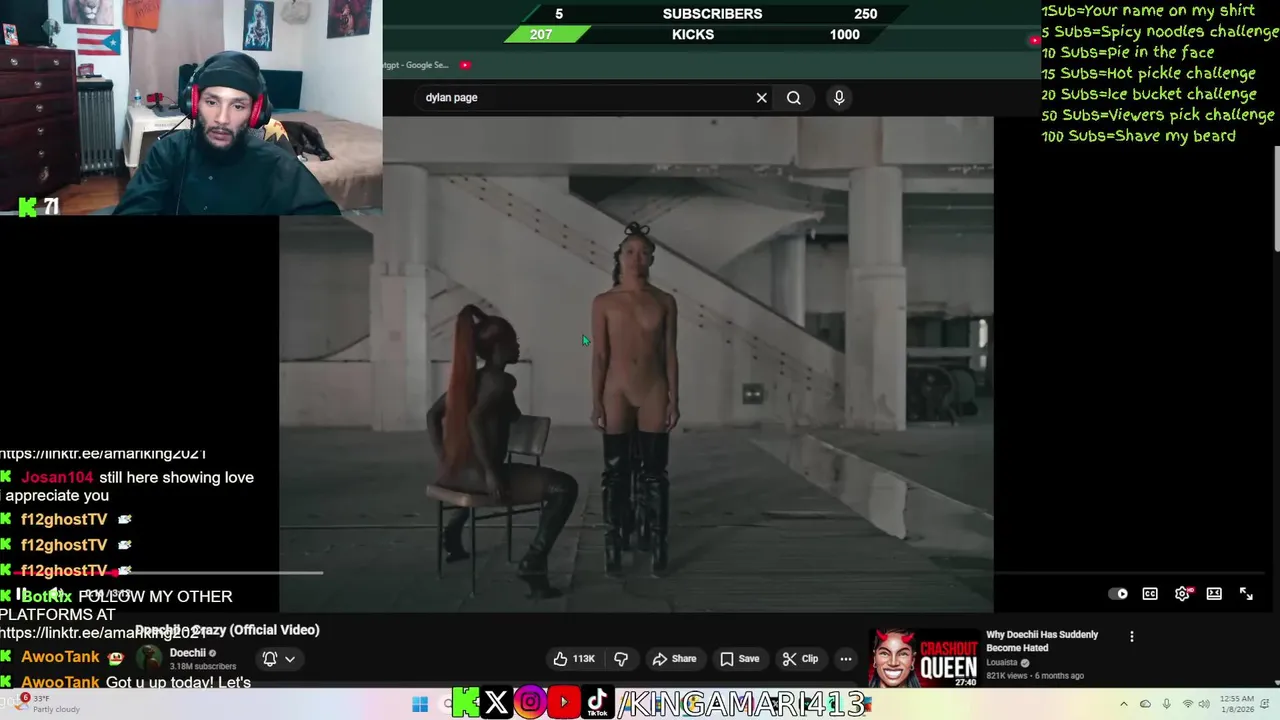Screen dimensions: 1280x720
Task: Enter fullscreen on the video
Action: [1246, 594]
